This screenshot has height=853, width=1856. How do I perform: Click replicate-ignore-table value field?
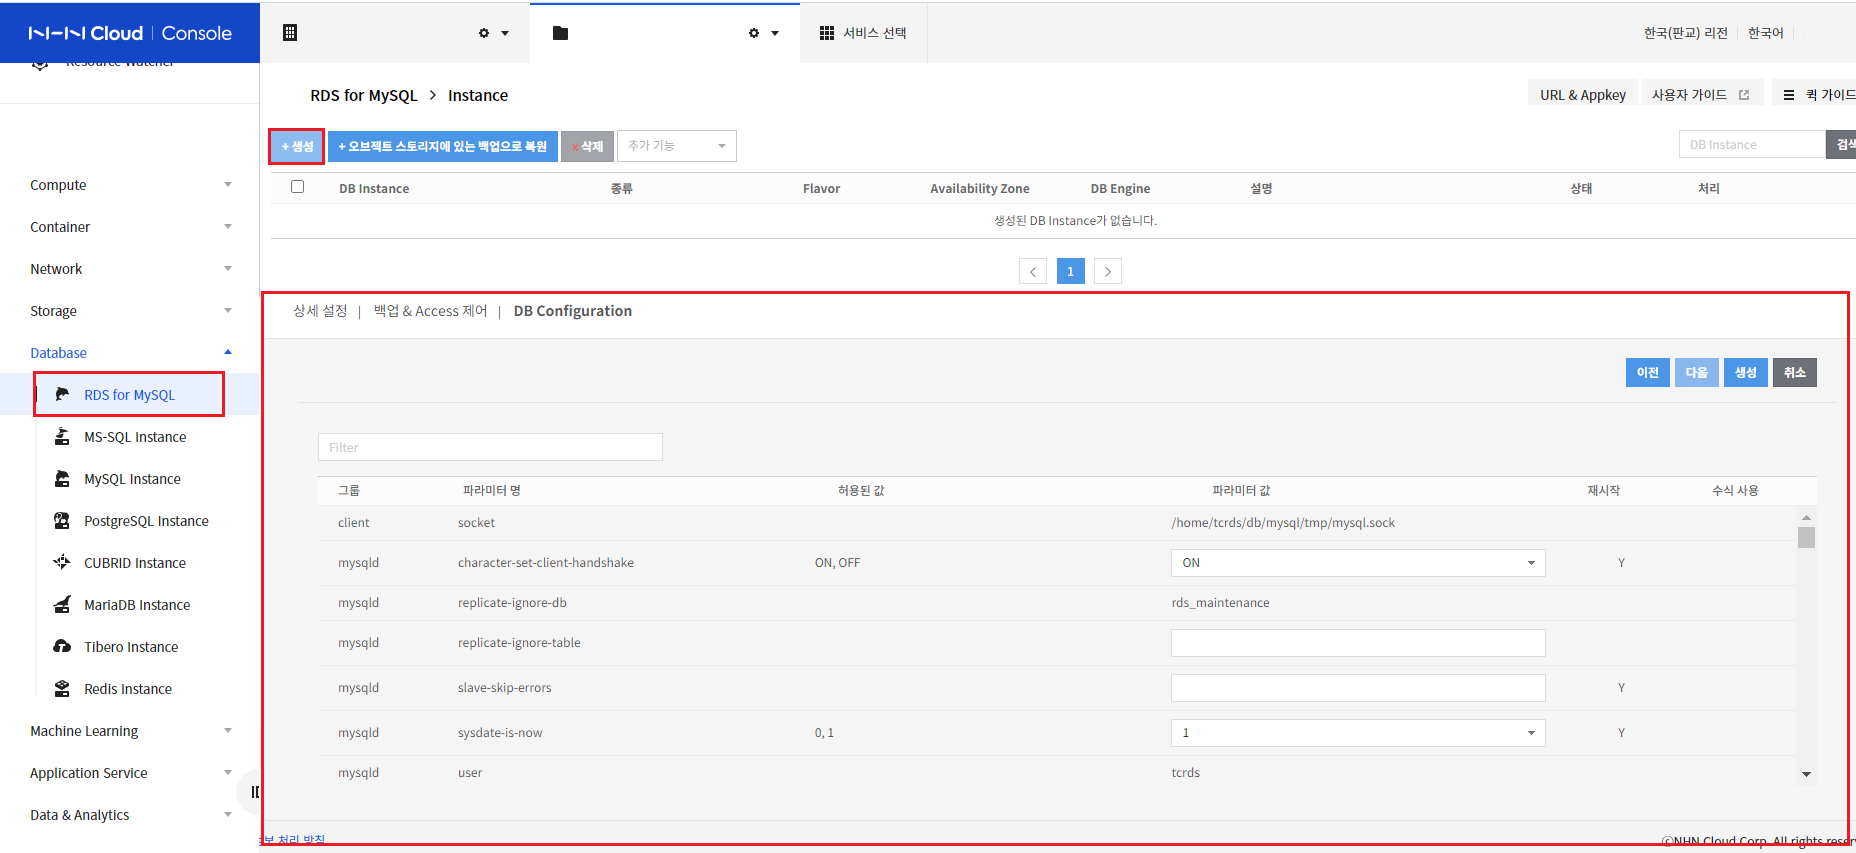coord(1358,643)
